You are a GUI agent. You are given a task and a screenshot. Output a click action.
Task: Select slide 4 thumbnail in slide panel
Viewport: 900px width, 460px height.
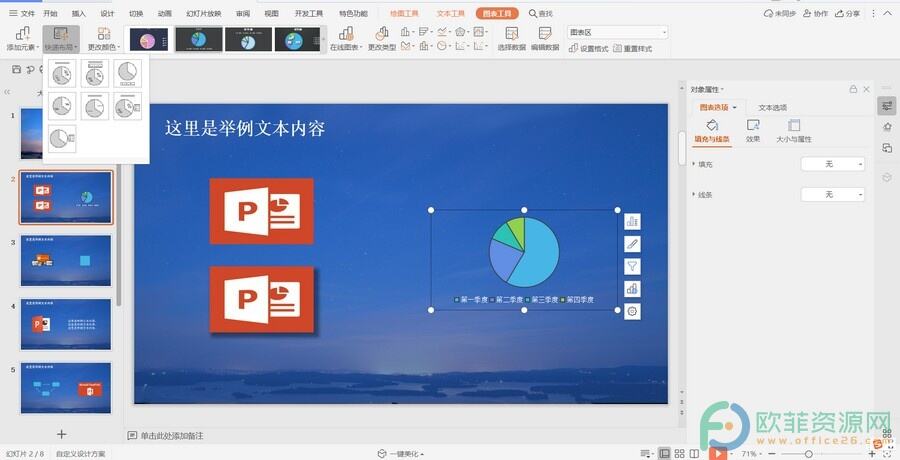pyautogui.click(x=66, y=324)
